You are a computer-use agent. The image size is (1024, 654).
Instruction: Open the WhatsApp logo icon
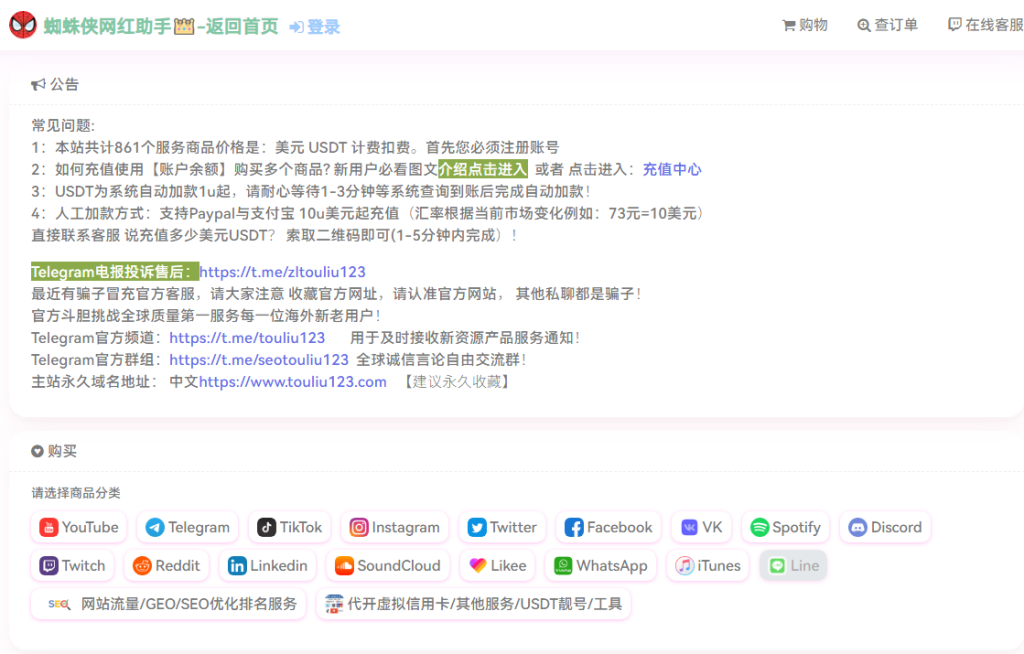pyautogui.click(x=562, y=566)
